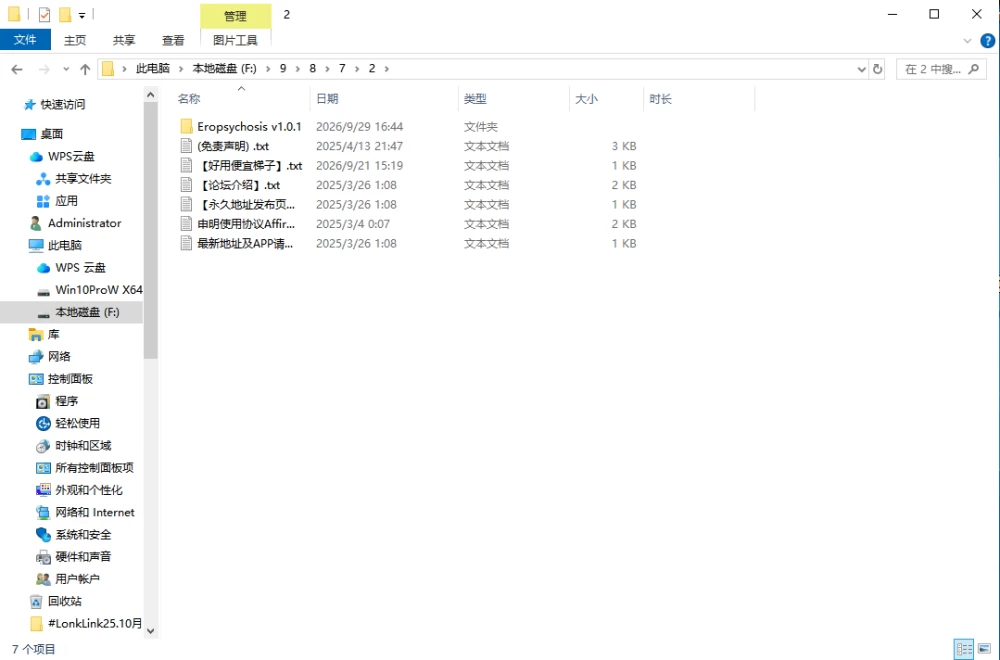This screenshot has height=660, width=1000.
Task: Open the customize quick access toolbar dropdown
Action: coord(82,15)
